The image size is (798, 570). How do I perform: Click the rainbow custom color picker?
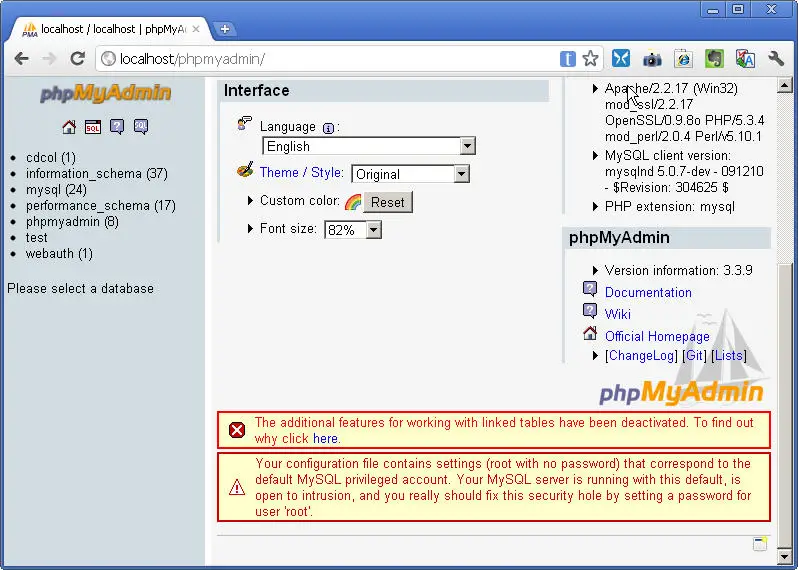353,202
